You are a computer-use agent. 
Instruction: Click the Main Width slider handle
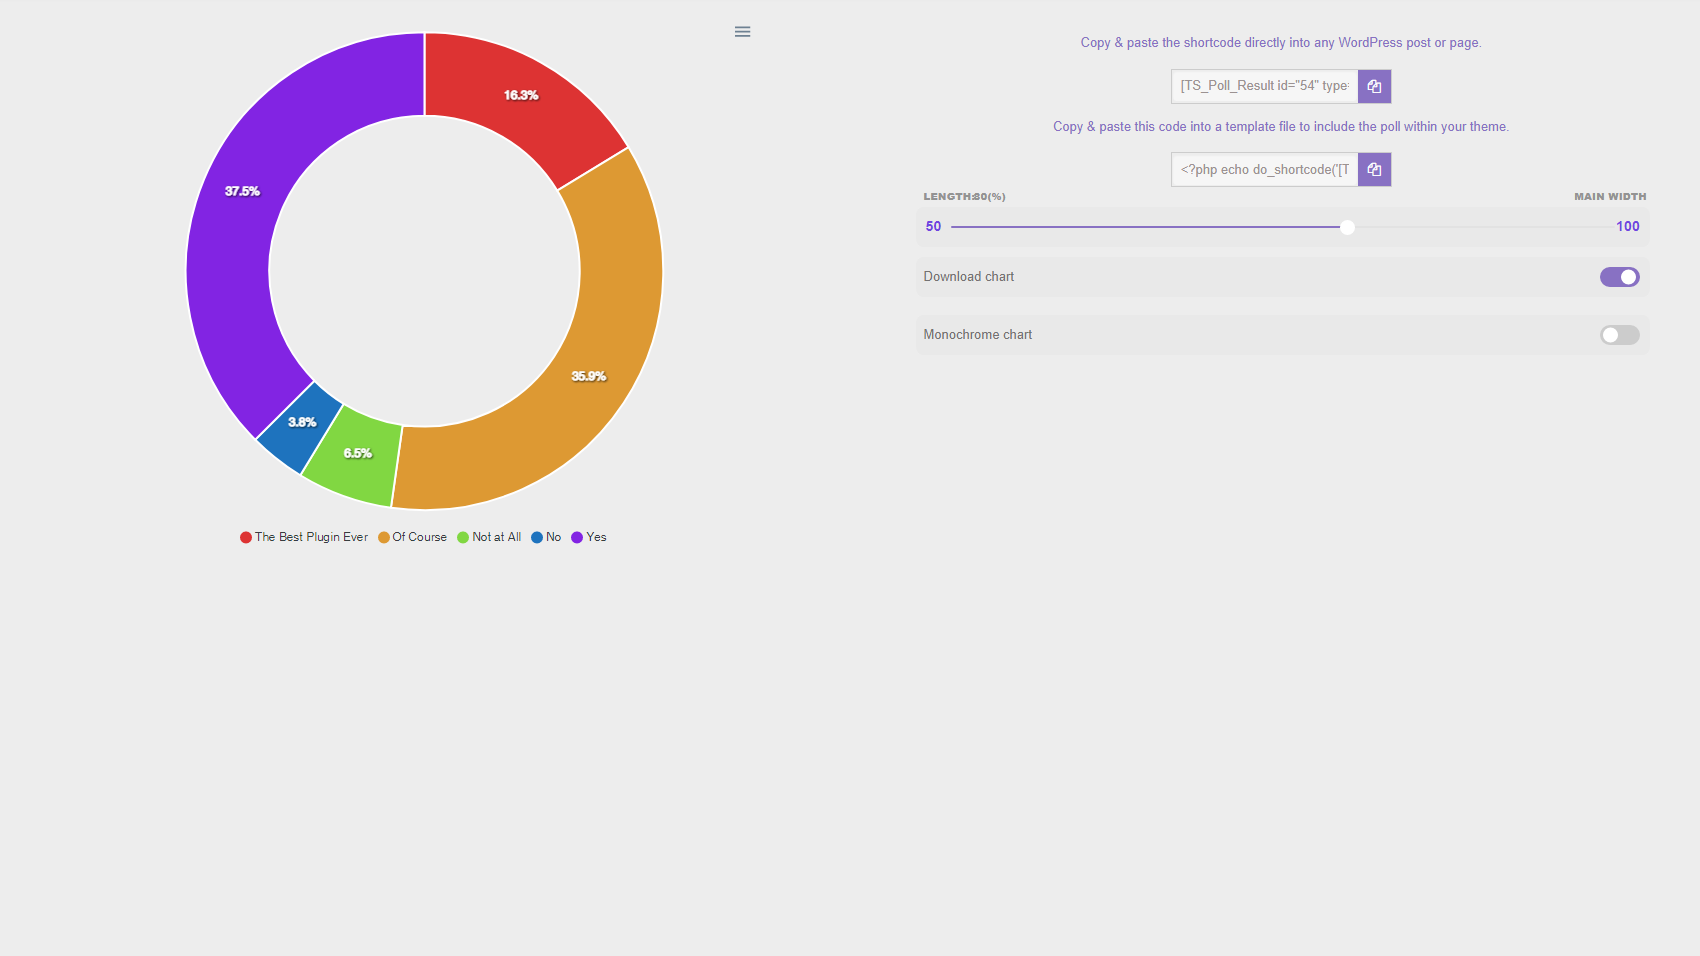point(1347,227)
